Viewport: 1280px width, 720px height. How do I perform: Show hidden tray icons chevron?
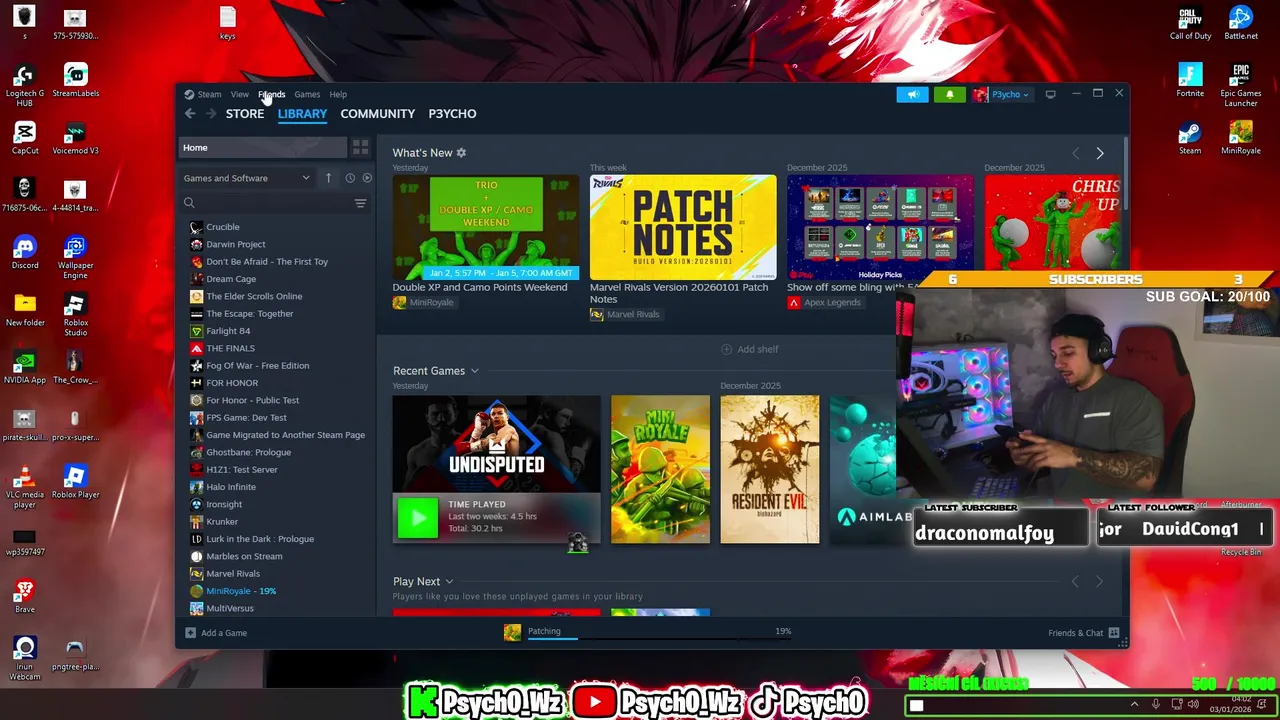click(1134, 705)
